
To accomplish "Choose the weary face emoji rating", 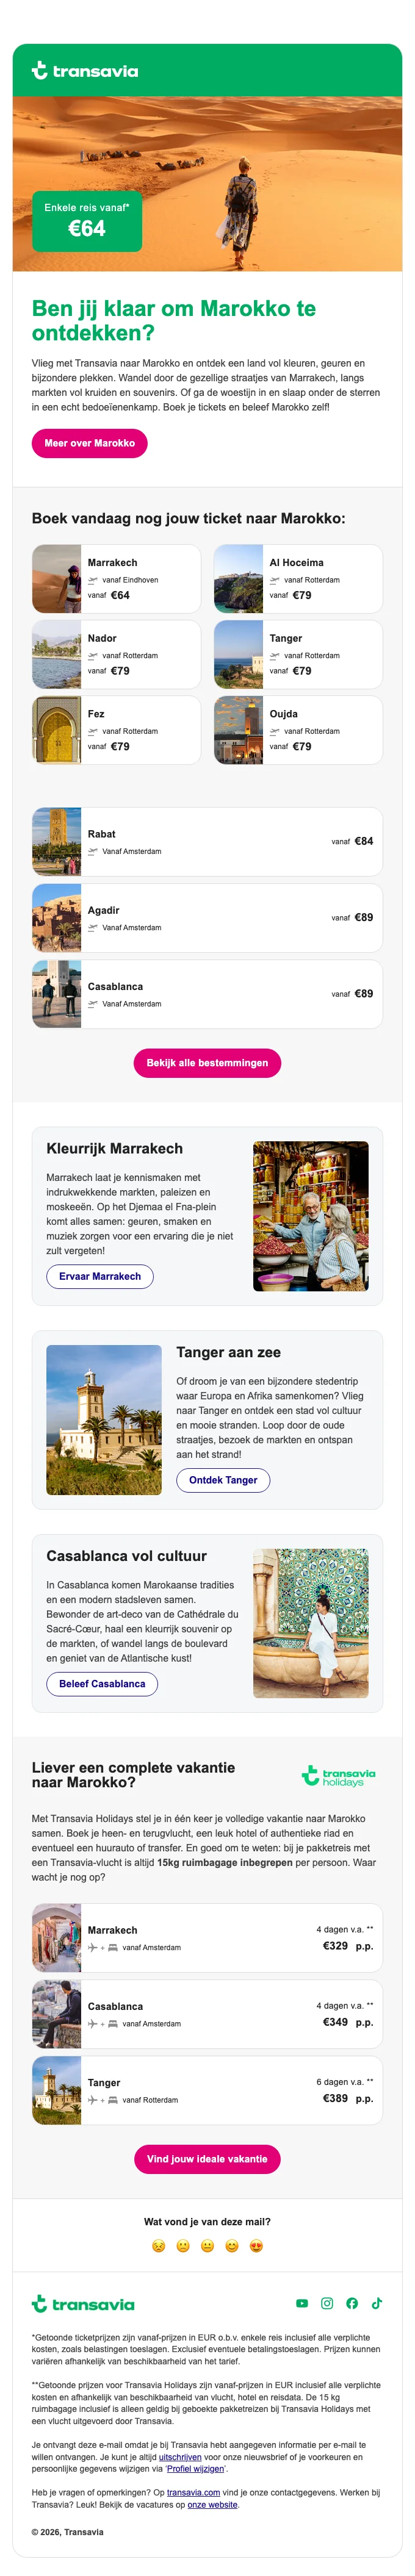I will [158, 2246].
